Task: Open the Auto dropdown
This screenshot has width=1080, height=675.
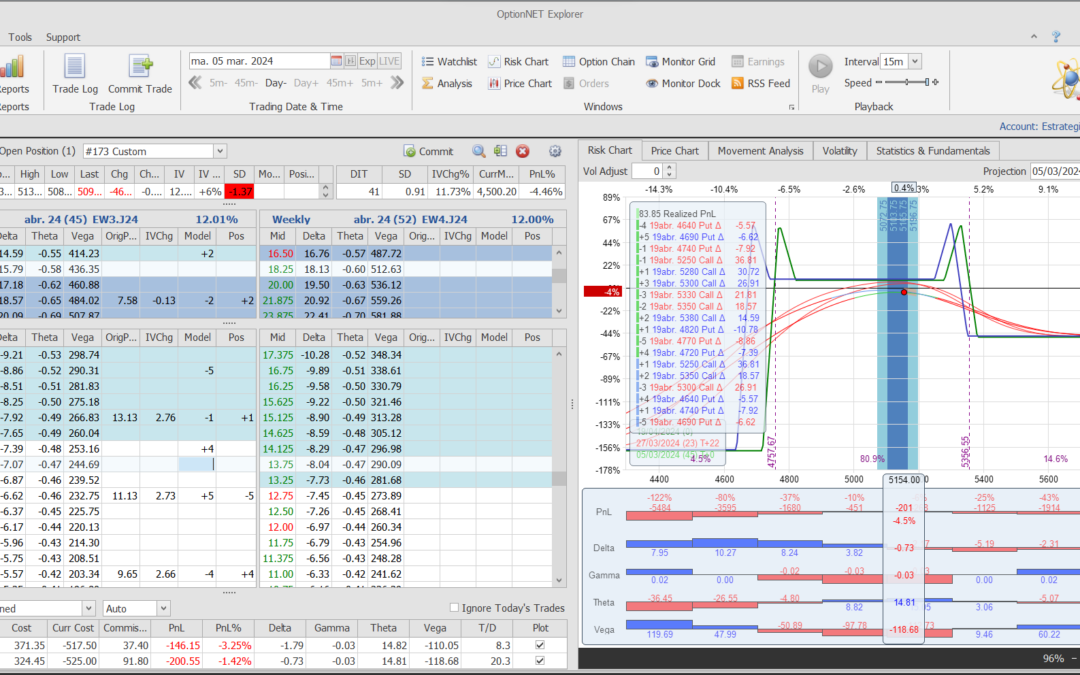Action: (x=163, y=608)
